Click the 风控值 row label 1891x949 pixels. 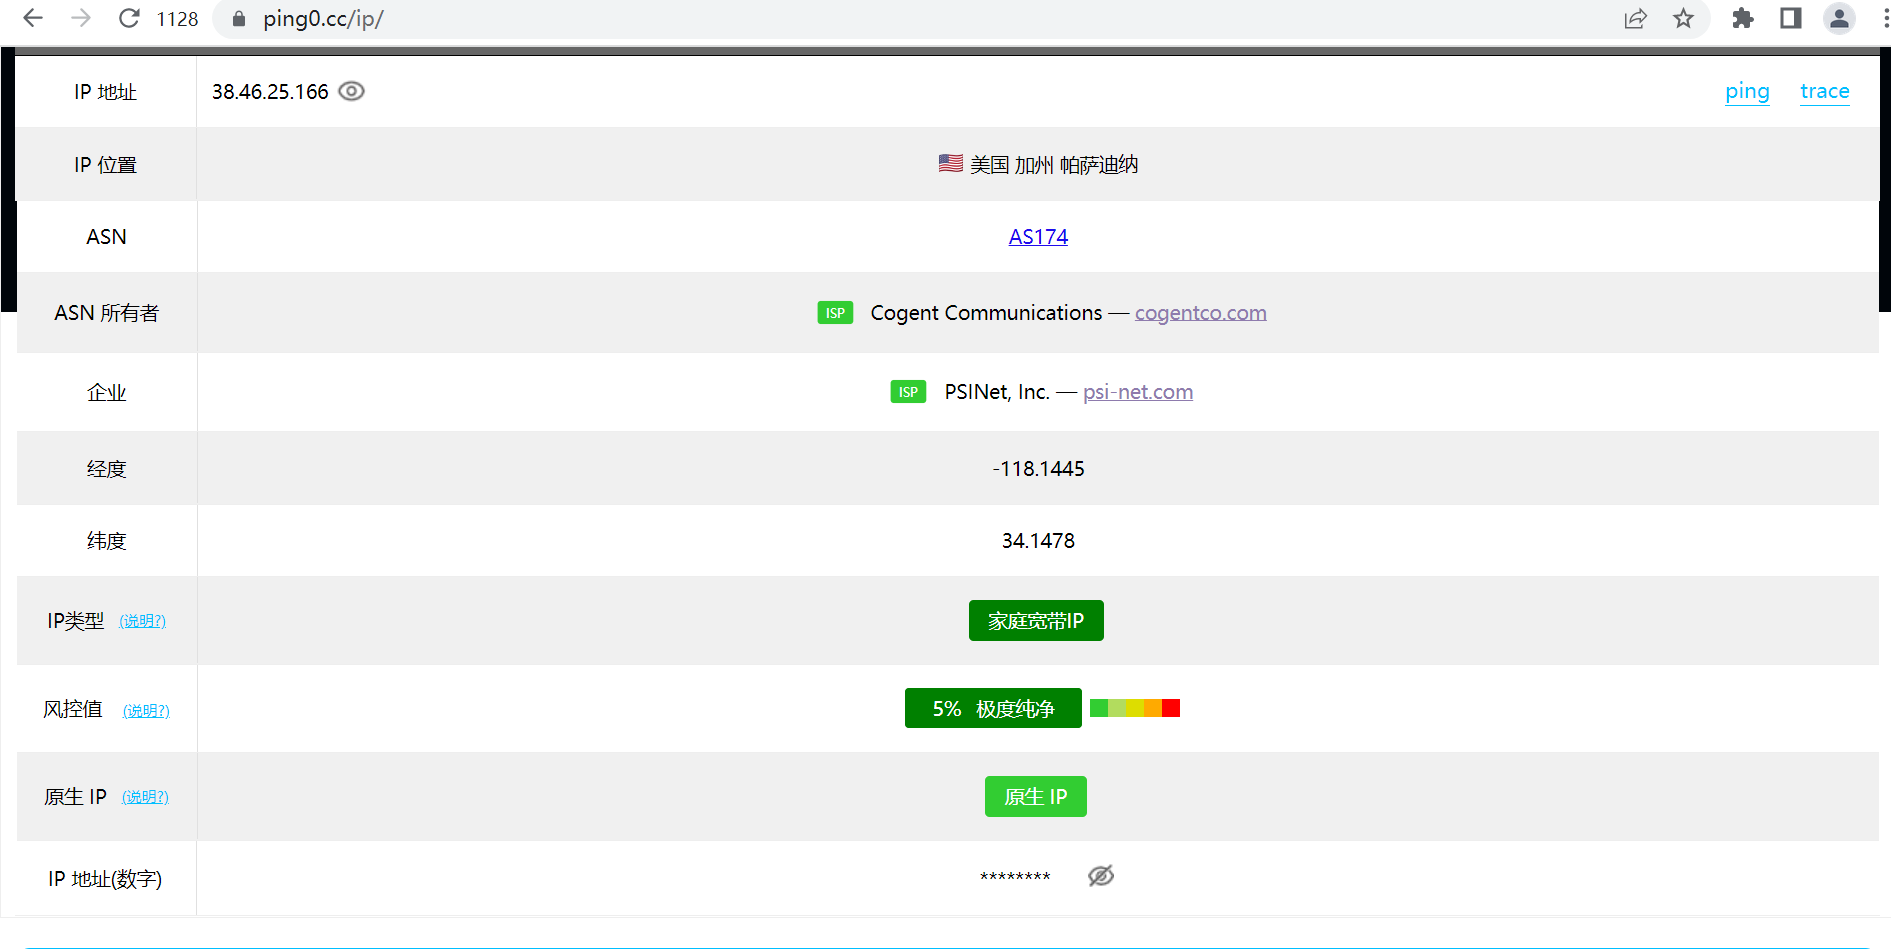72,709
